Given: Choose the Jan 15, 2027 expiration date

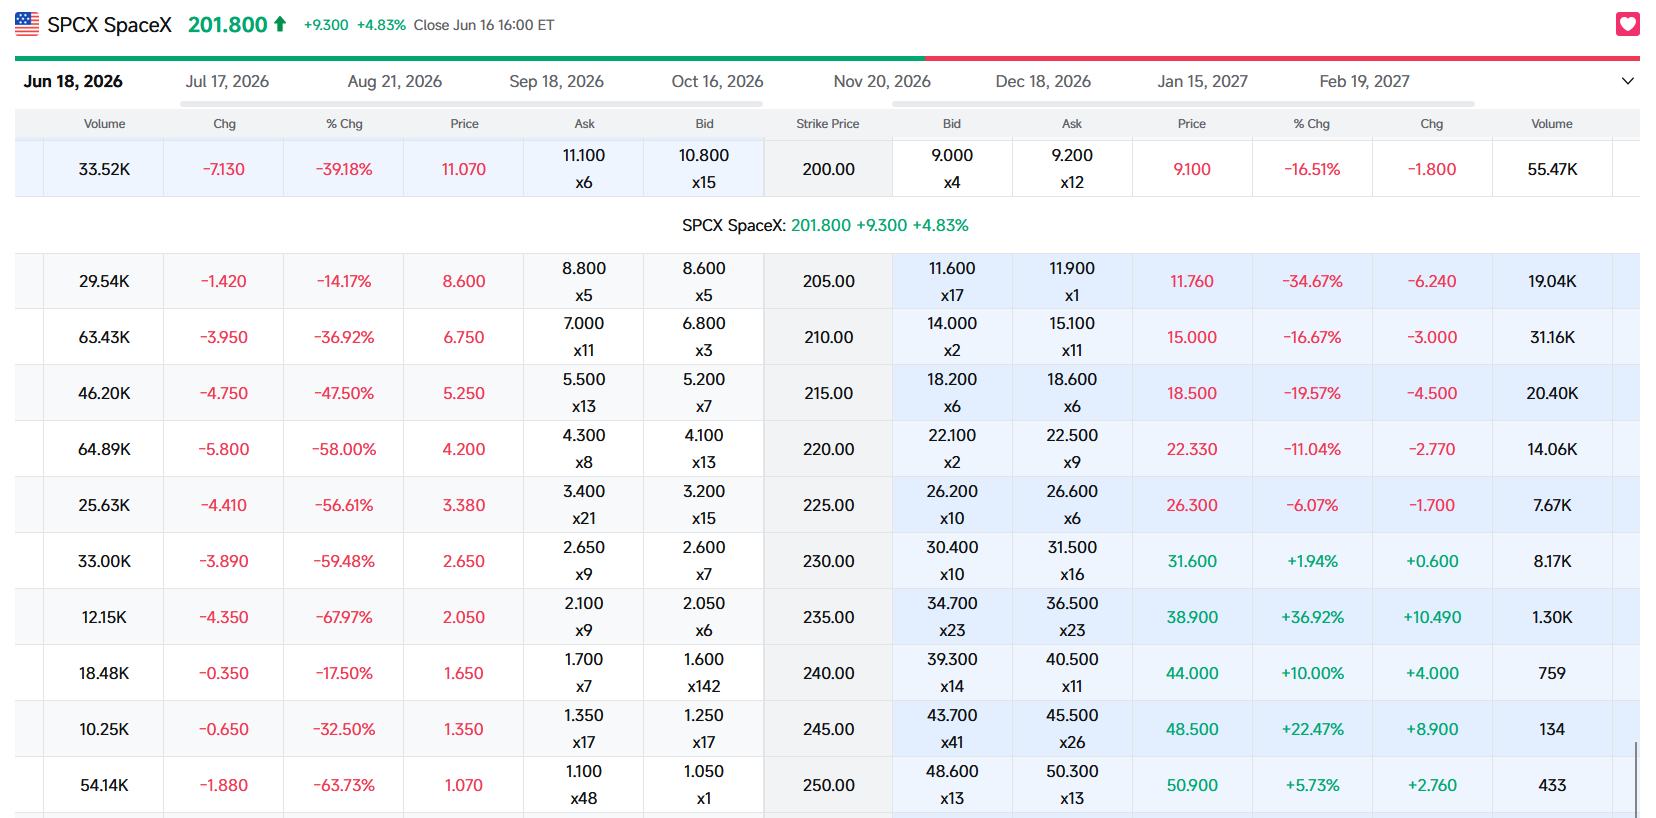Looking at the screenshot, I should tap(1203, 81).
